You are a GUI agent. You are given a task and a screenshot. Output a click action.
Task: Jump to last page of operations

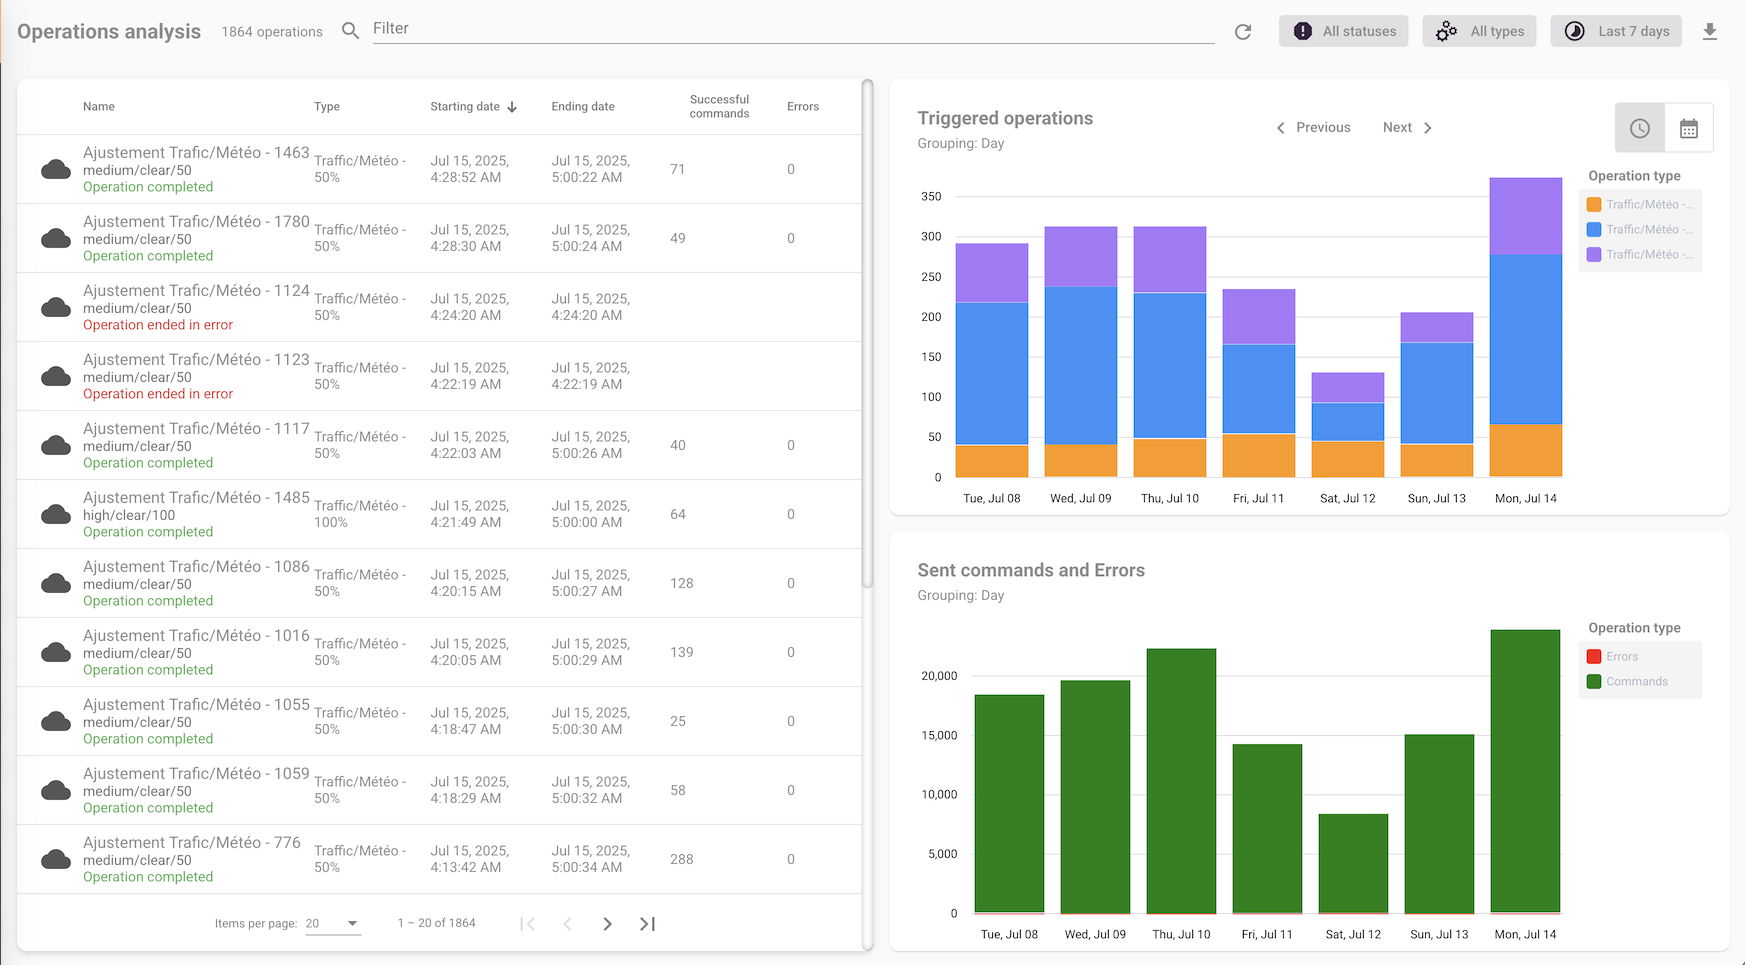click(647, 924)
